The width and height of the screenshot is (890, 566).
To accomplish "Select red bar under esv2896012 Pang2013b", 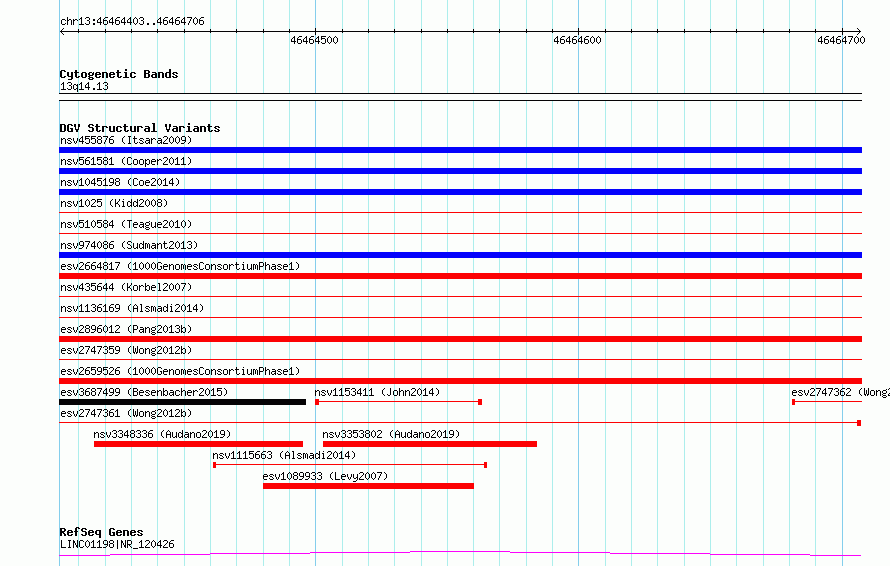I will pos(460,339).
